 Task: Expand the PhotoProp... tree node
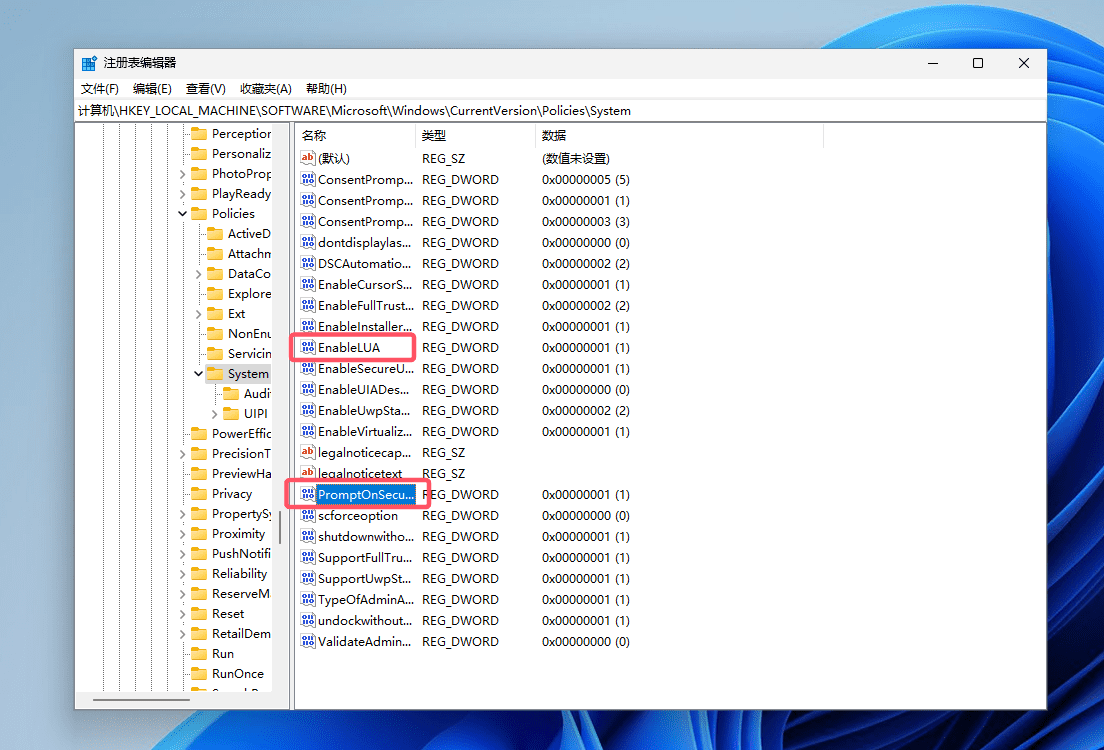pos(183,174)
